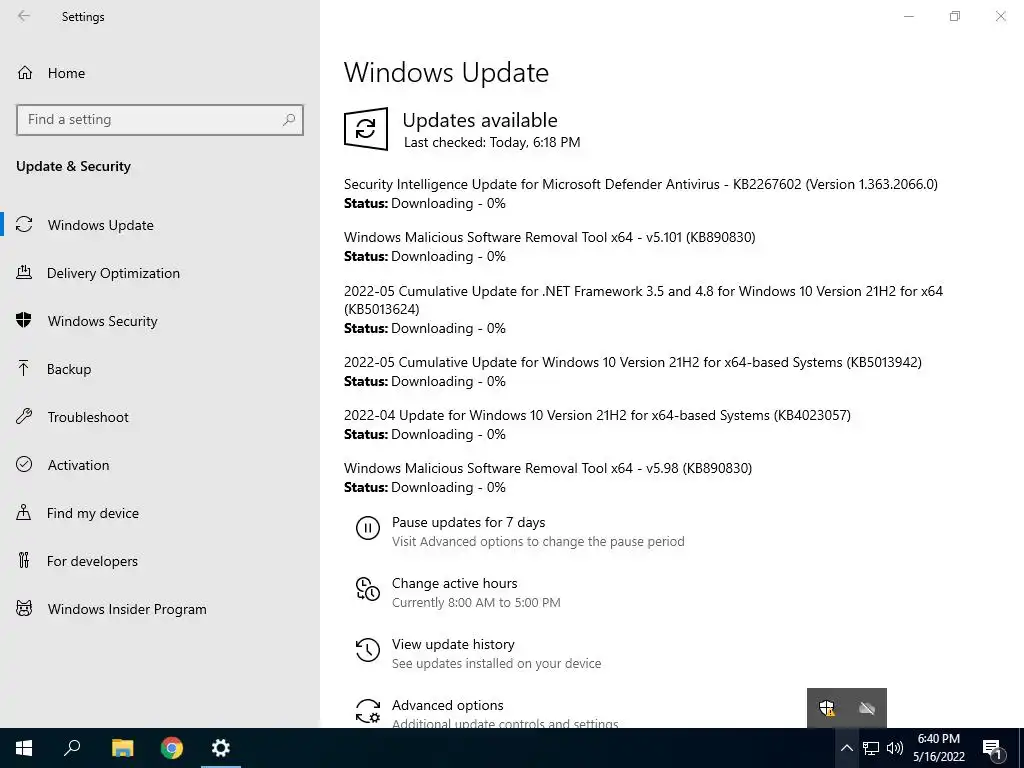Click the Settings gear on the taskbar
The image size is (1024, 768).
coord(221,748)
